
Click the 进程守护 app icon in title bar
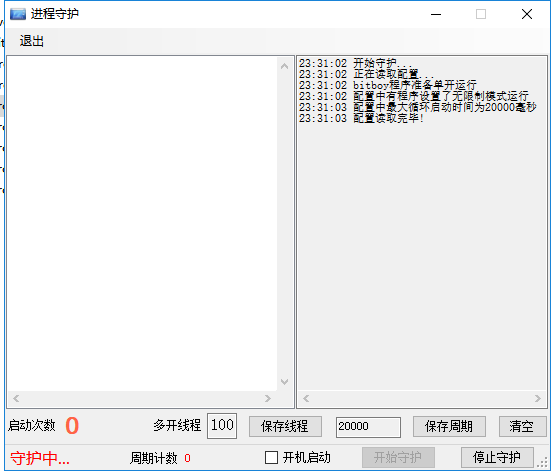(18, 14)
